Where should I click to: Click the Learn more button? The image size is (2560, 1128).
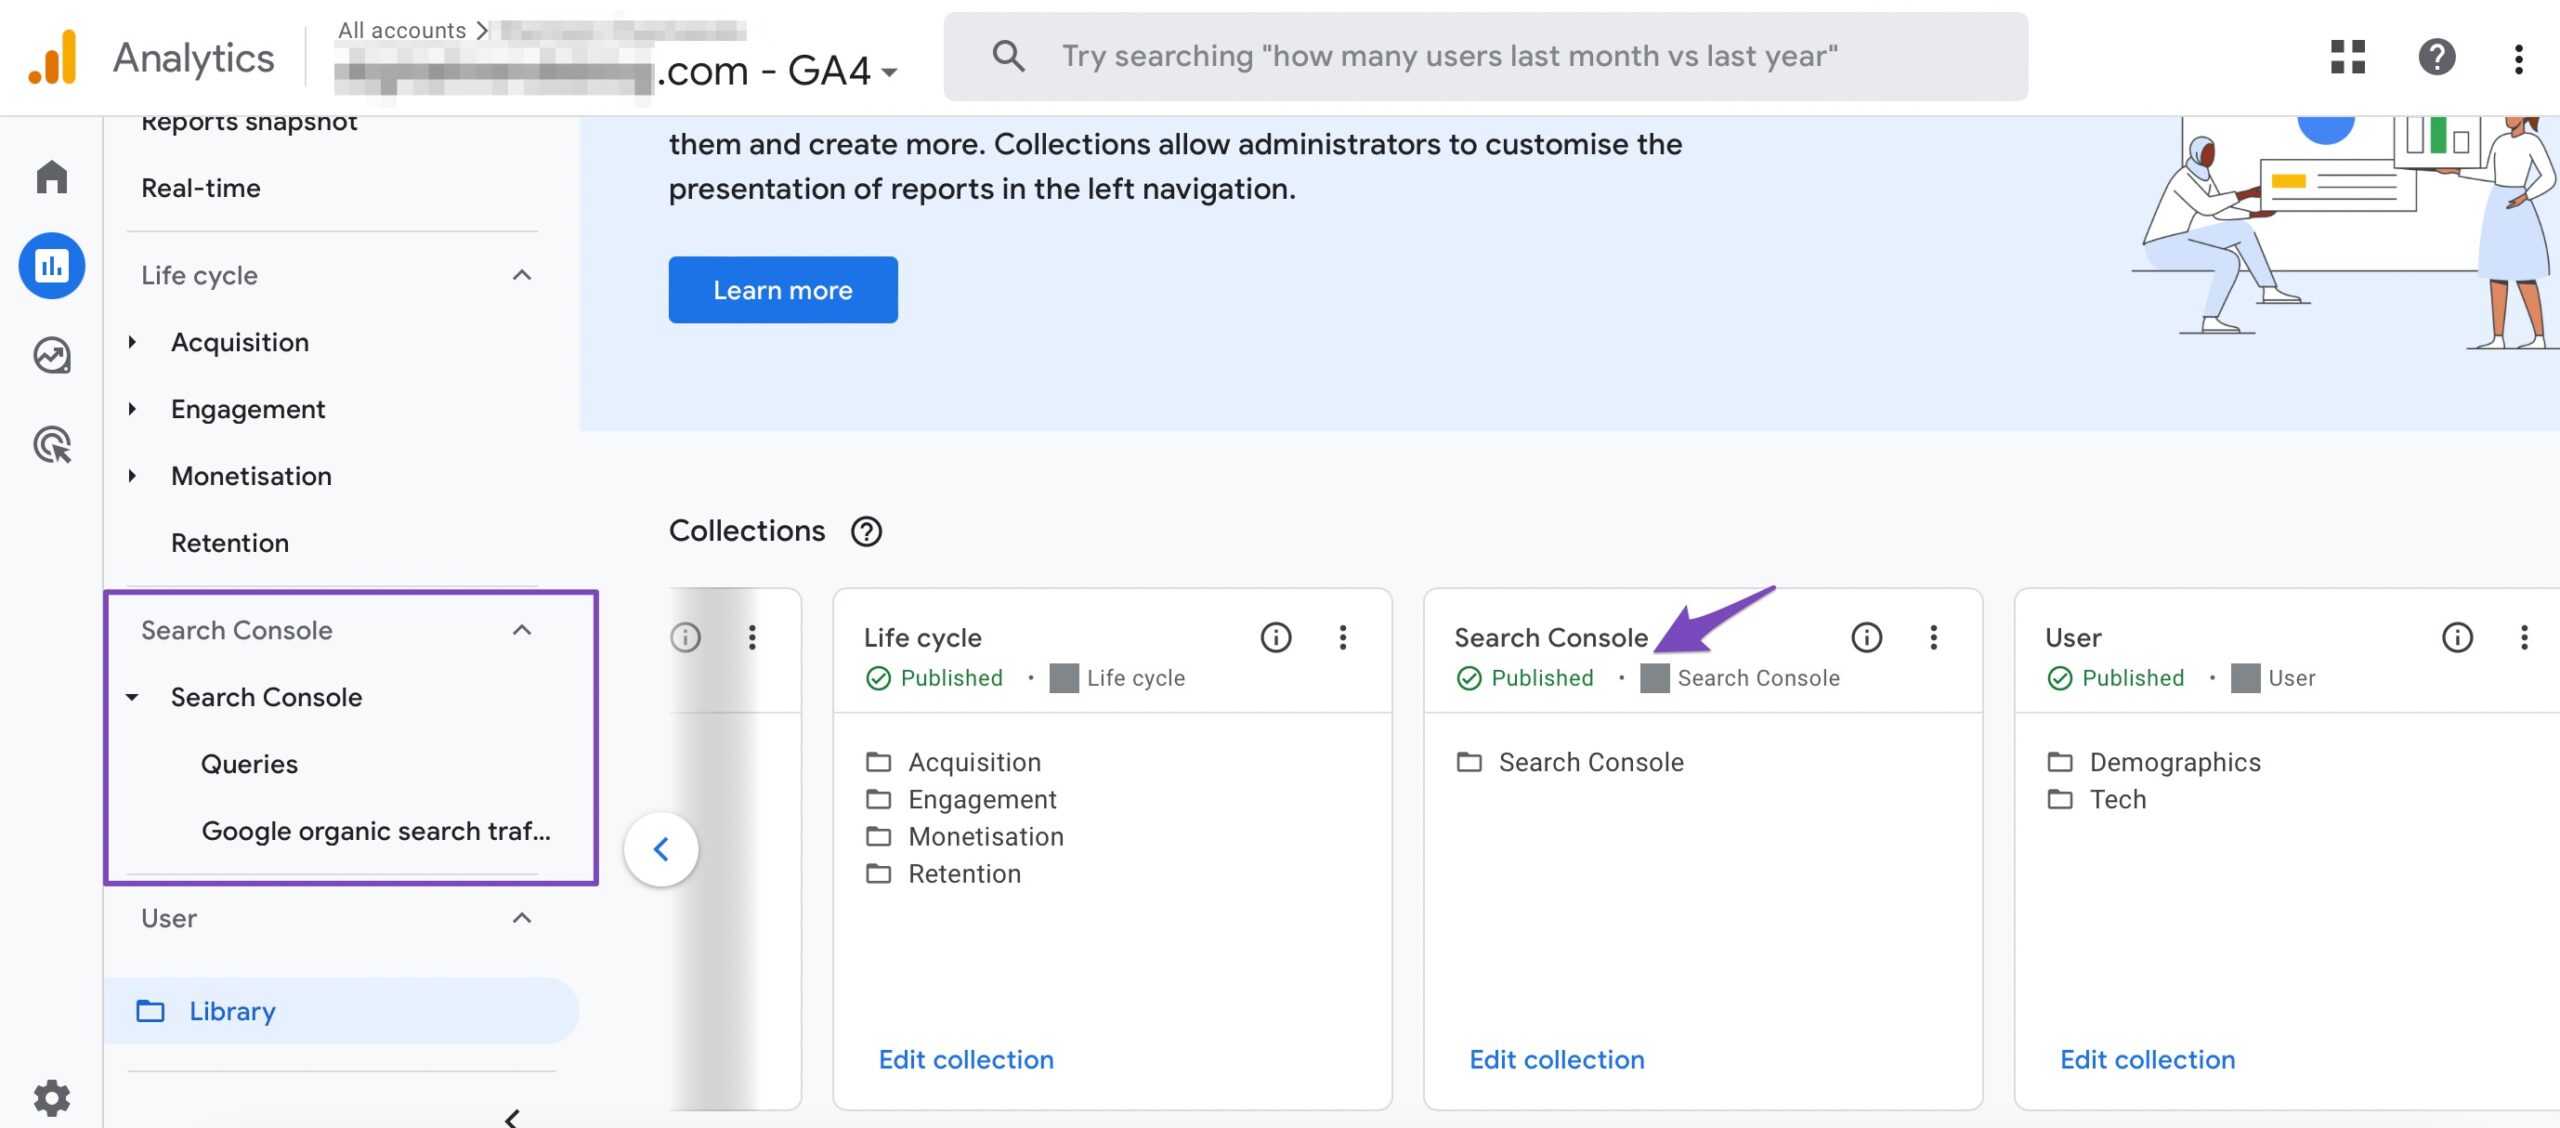[783, 290]
